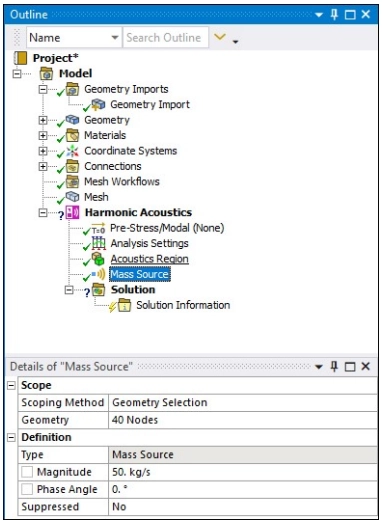Click the Search Outline field
The height and width of the screenshot is (526, 382).
click(165, 38)
